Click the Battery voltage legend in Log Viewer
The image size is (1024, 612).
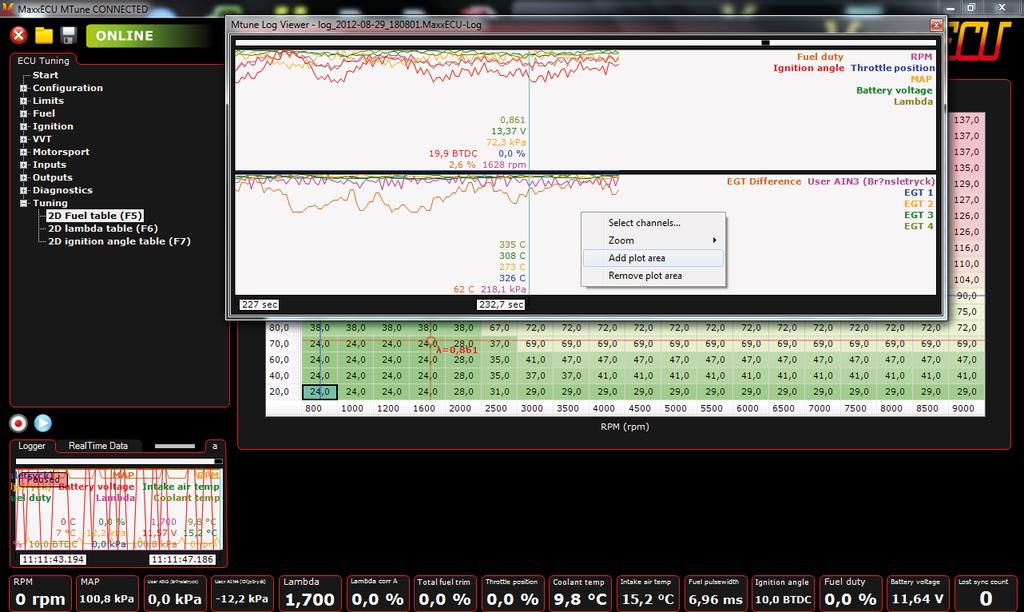pos(894,90)
